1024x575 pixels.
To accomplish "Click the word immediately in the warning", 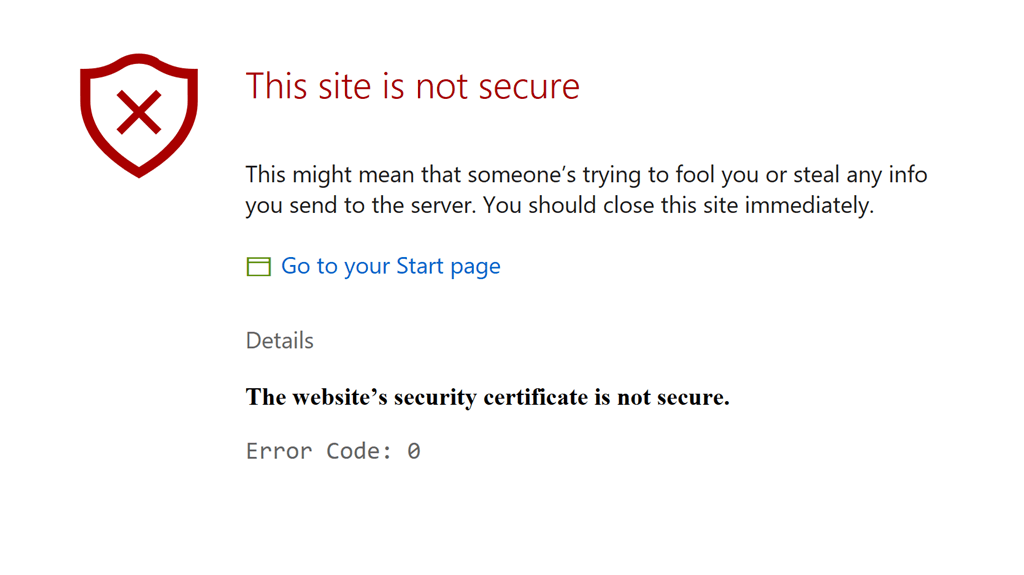I will 809,205.
